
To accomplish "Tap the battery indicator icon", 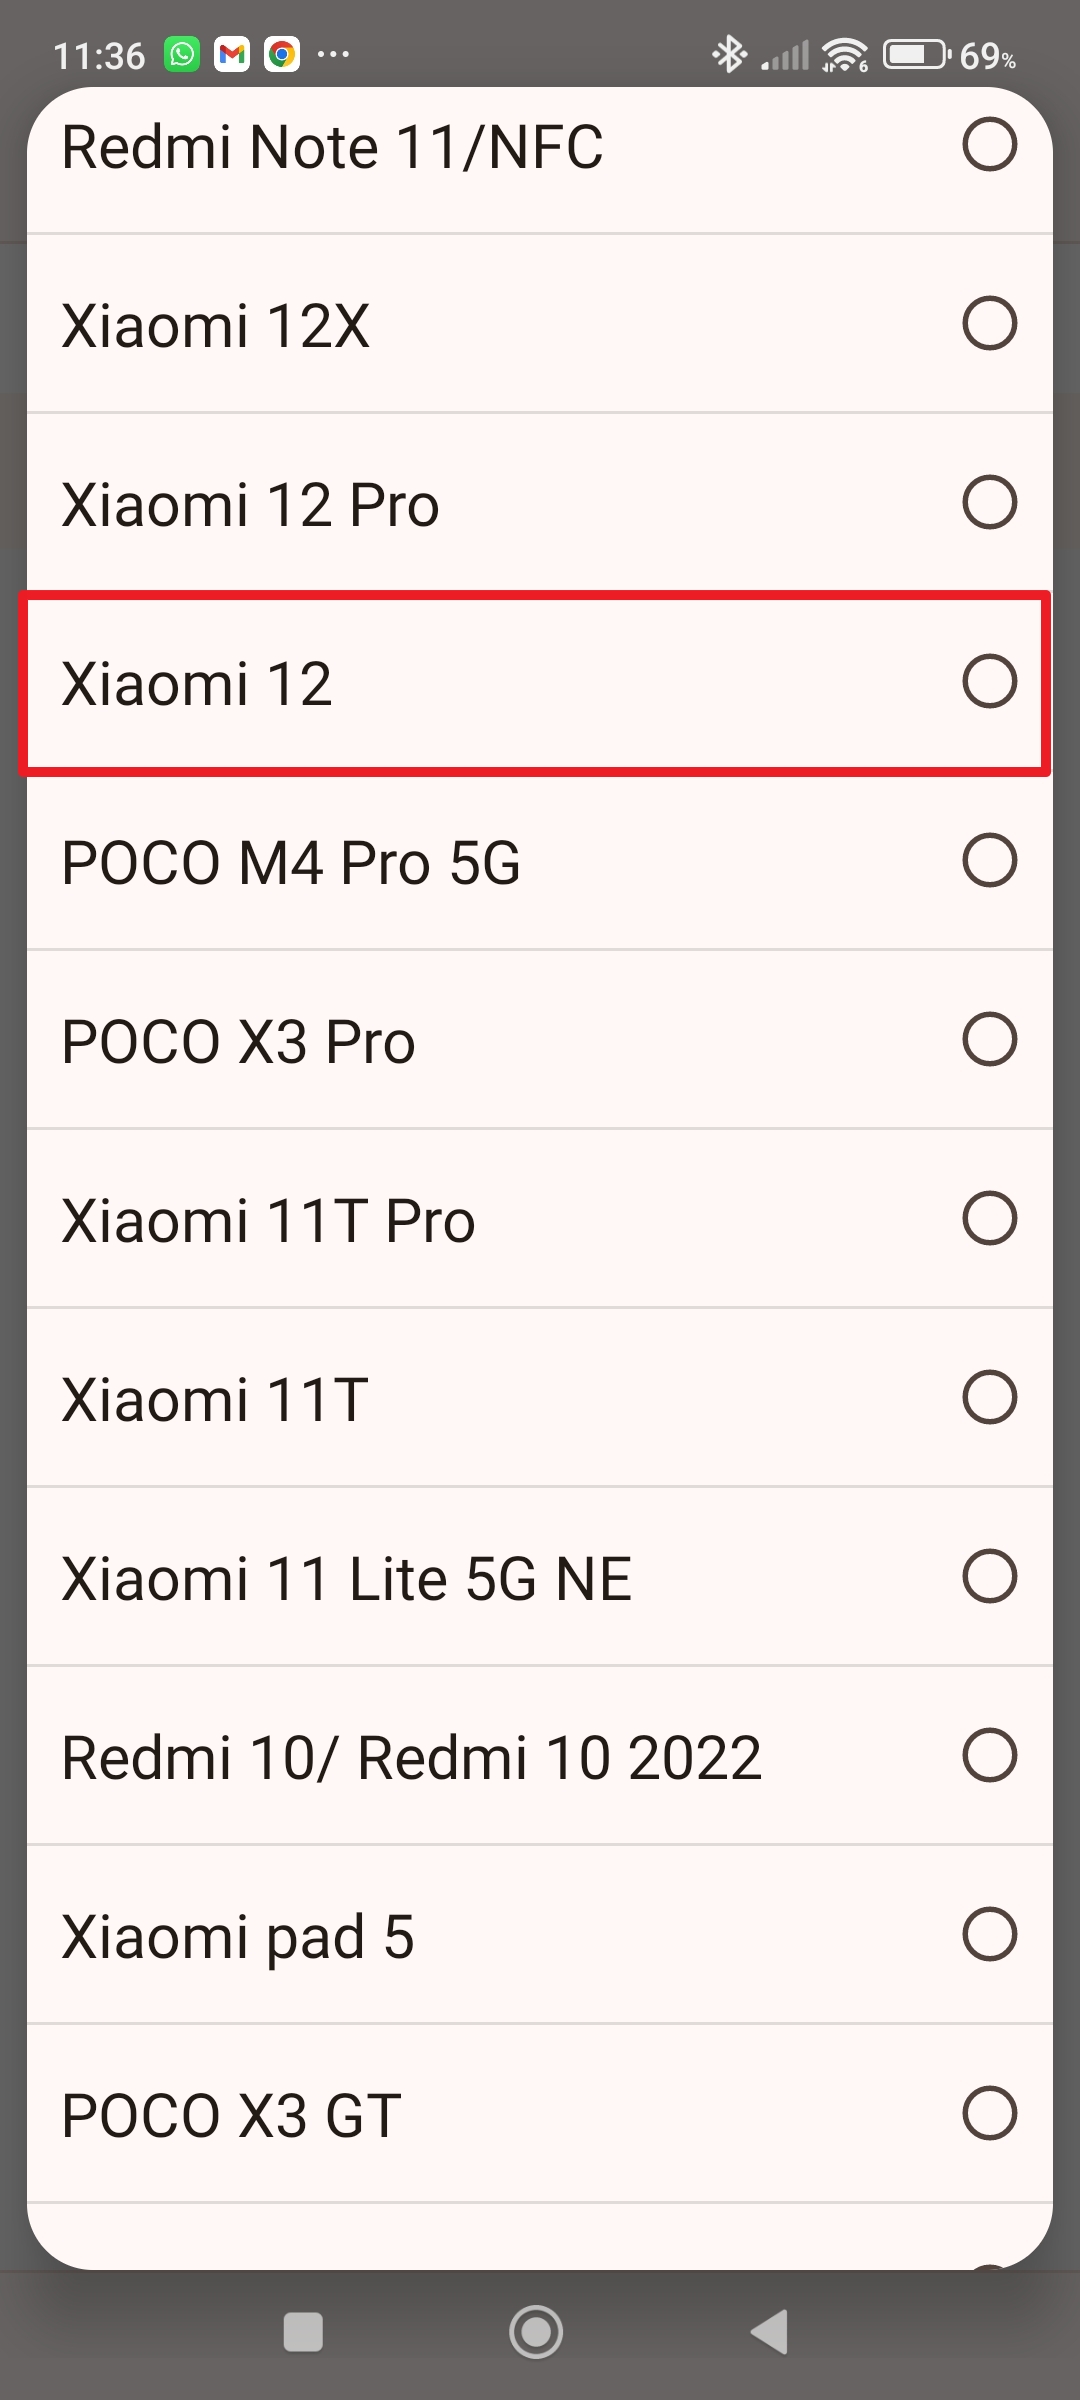I will point(916,54).
